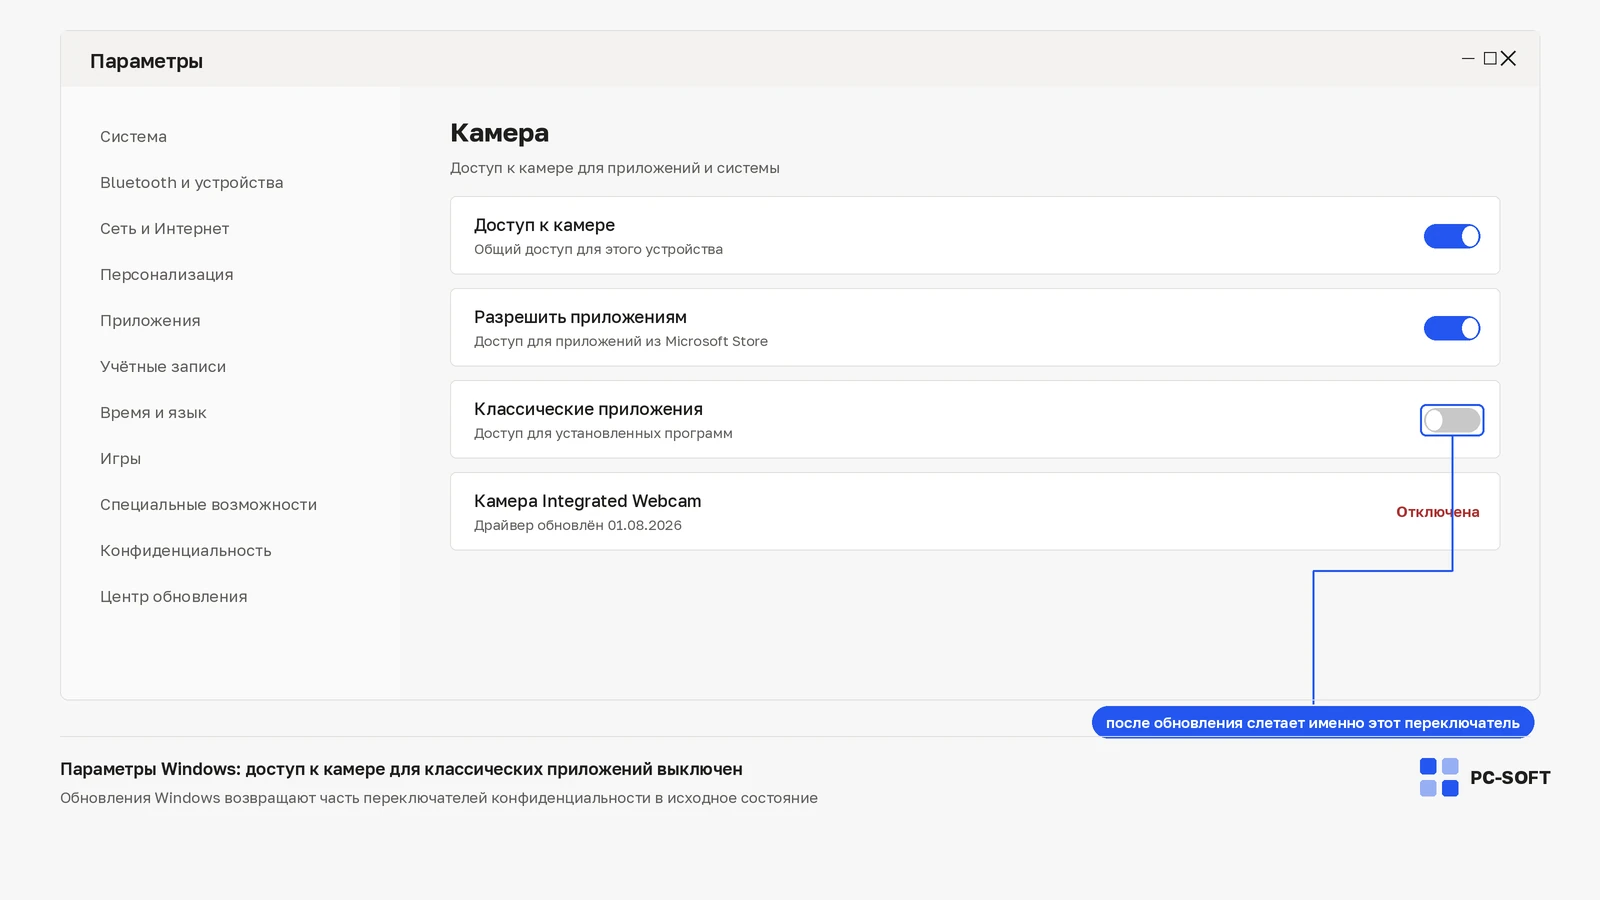Click 'Доступ для приложений из Microsoft Store' text
Viewport: 1600px width, 900px height.
621,341
